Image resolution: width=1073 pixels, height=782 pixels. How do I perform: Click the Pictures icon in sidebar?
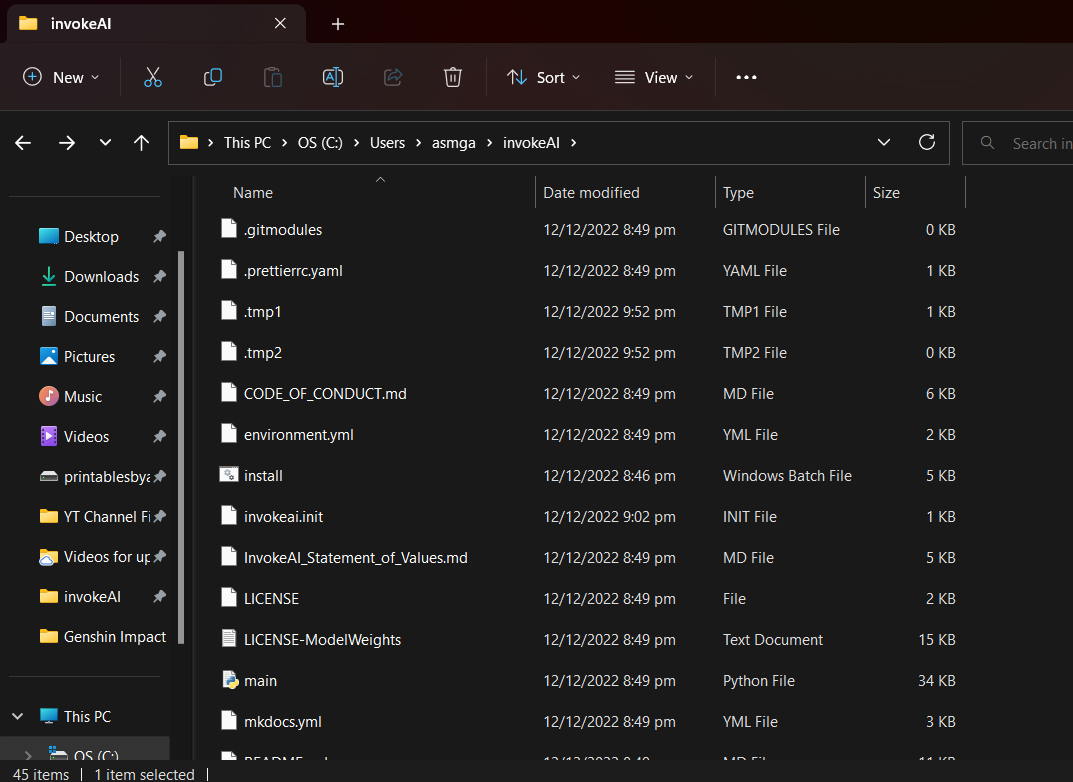coord(49,356)
